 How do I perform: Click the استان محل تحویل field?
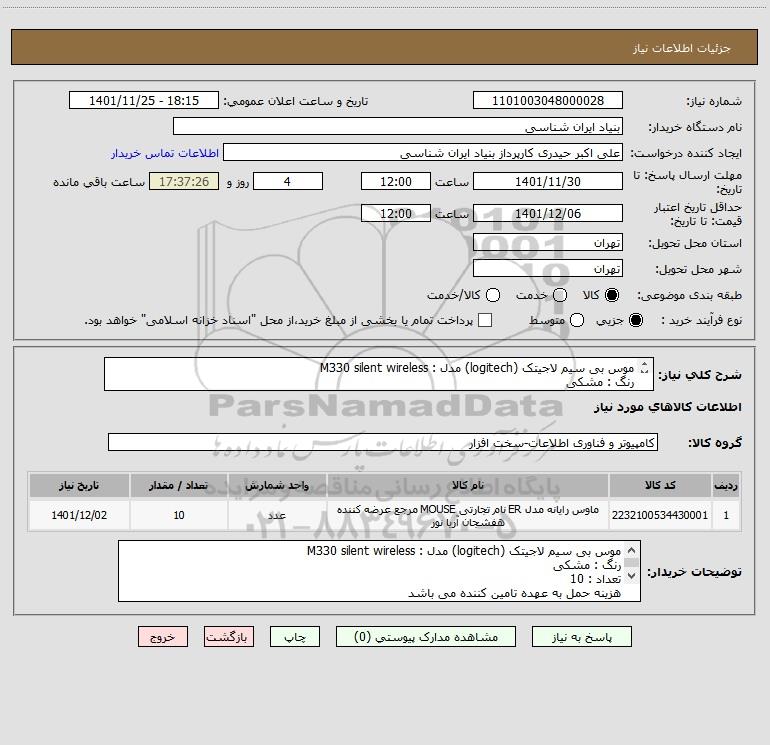click(548, 243)
